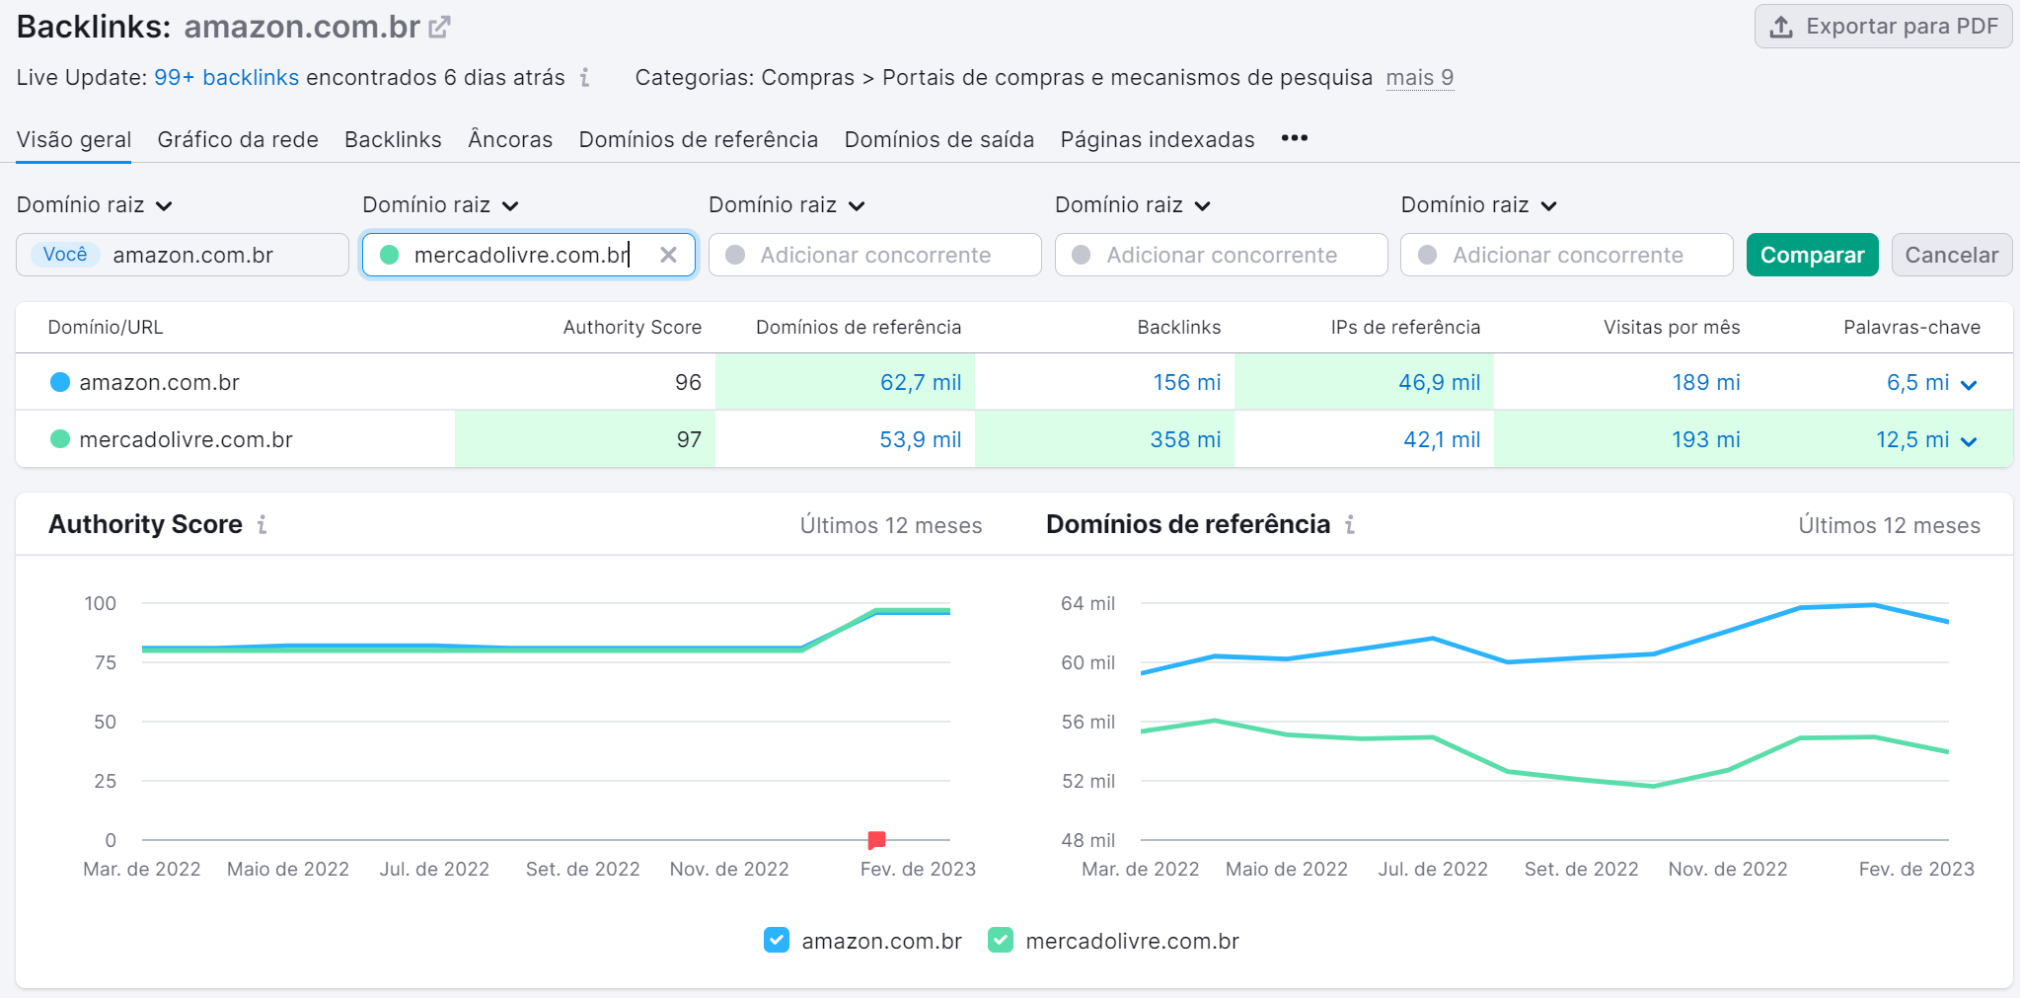The image size is (2020, 998).
Task: Expand fifth Domínio raiz dropdown
Action: tap(1479, 205)
